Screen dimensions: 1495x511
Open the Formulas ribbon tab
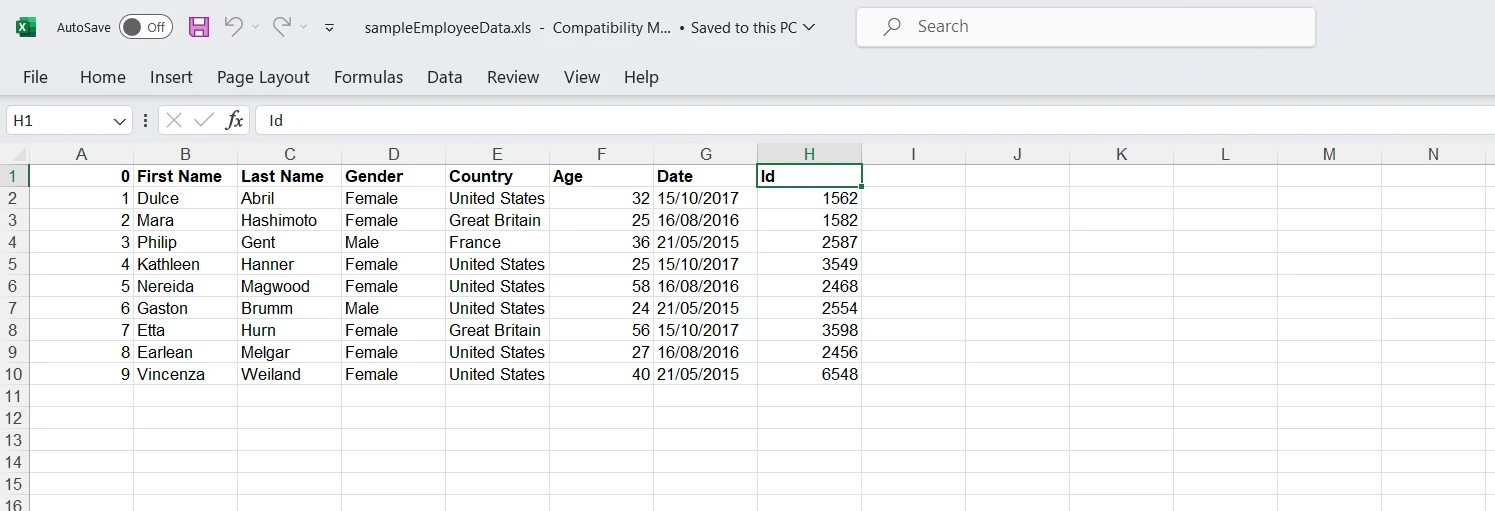click(x=368, y=77)
